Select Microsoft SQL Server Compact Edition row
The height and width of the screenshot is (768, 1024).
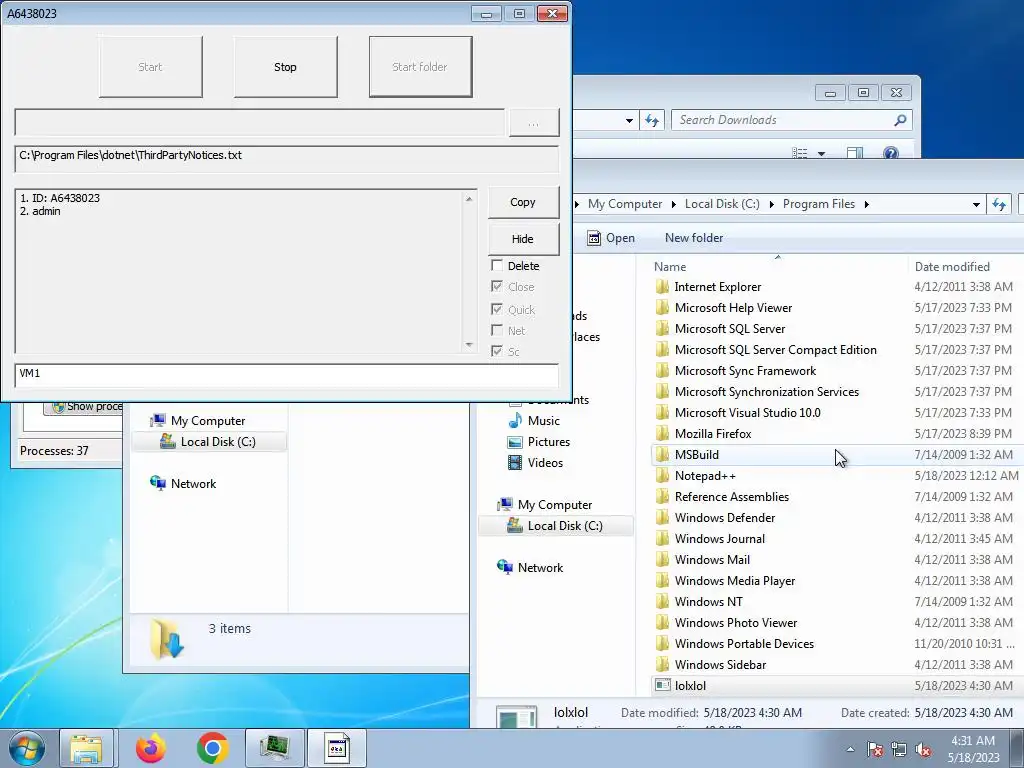coord(837,349)
